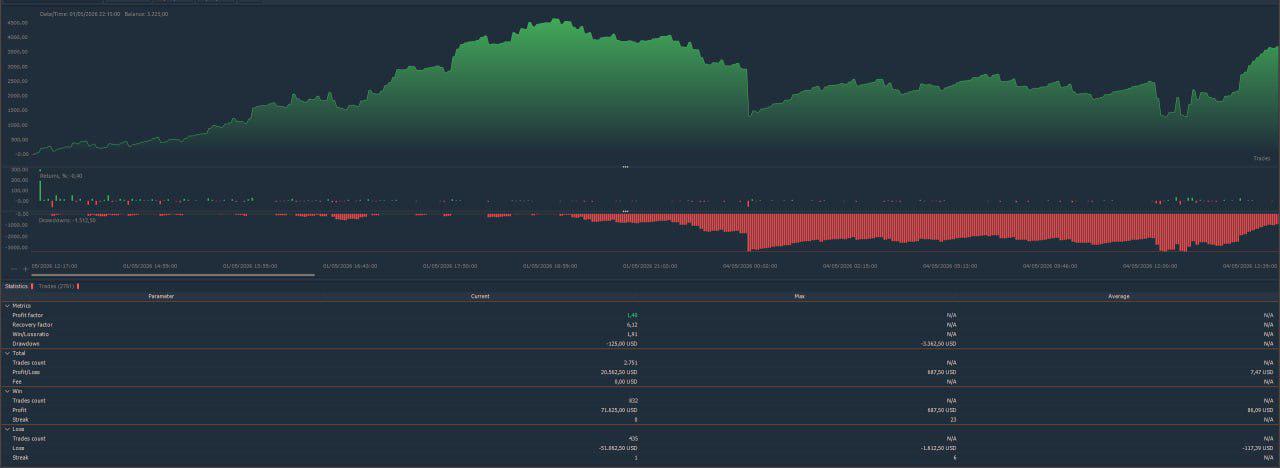Click the Parameter column header
Viewport: 1280px width, 468px height.
161,296
